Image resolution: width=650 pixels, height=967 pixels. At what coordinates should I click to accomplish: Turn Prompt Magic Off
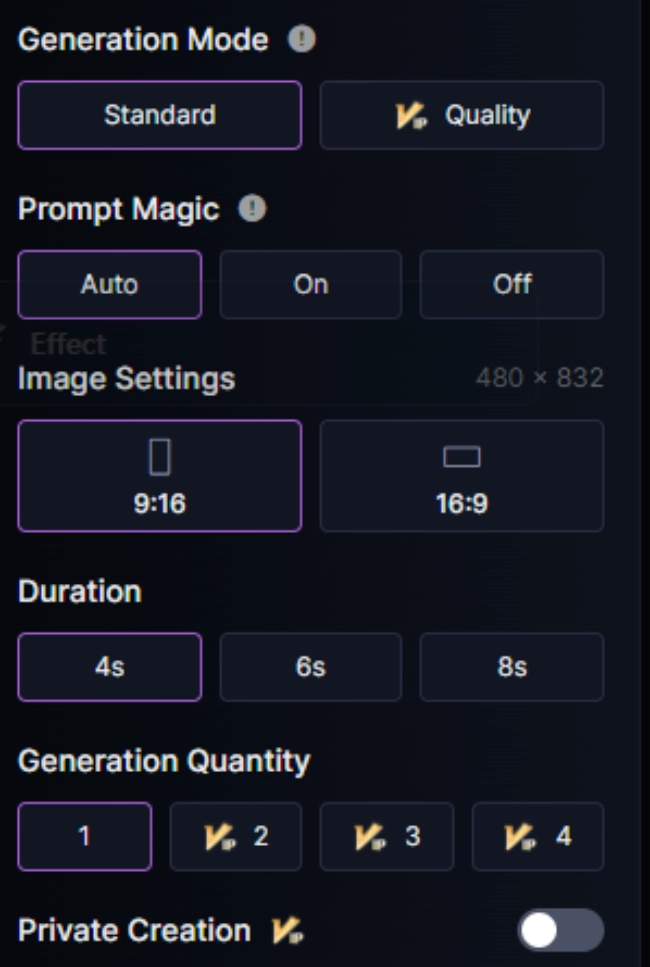[x=511, y=284]
